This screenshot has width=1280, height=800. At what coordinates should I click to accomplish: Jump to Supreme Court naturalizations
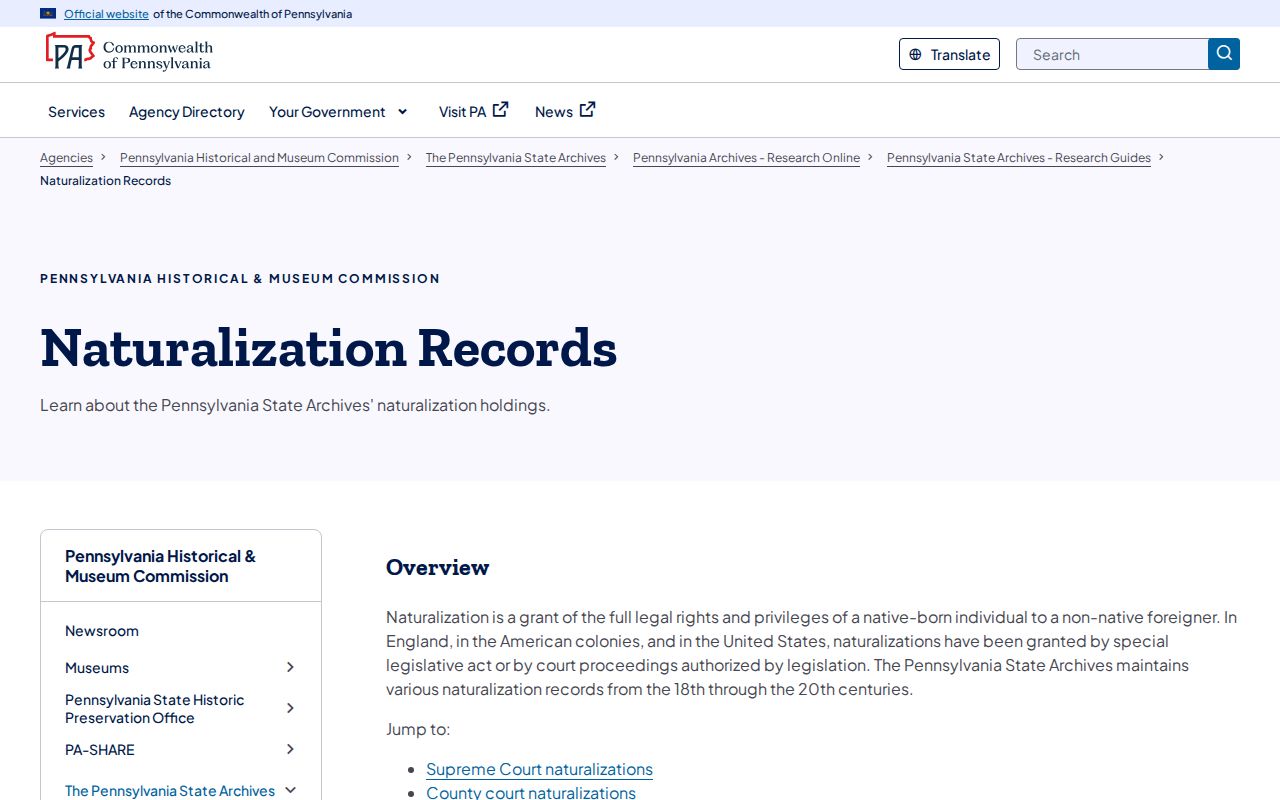click(539, 769)
